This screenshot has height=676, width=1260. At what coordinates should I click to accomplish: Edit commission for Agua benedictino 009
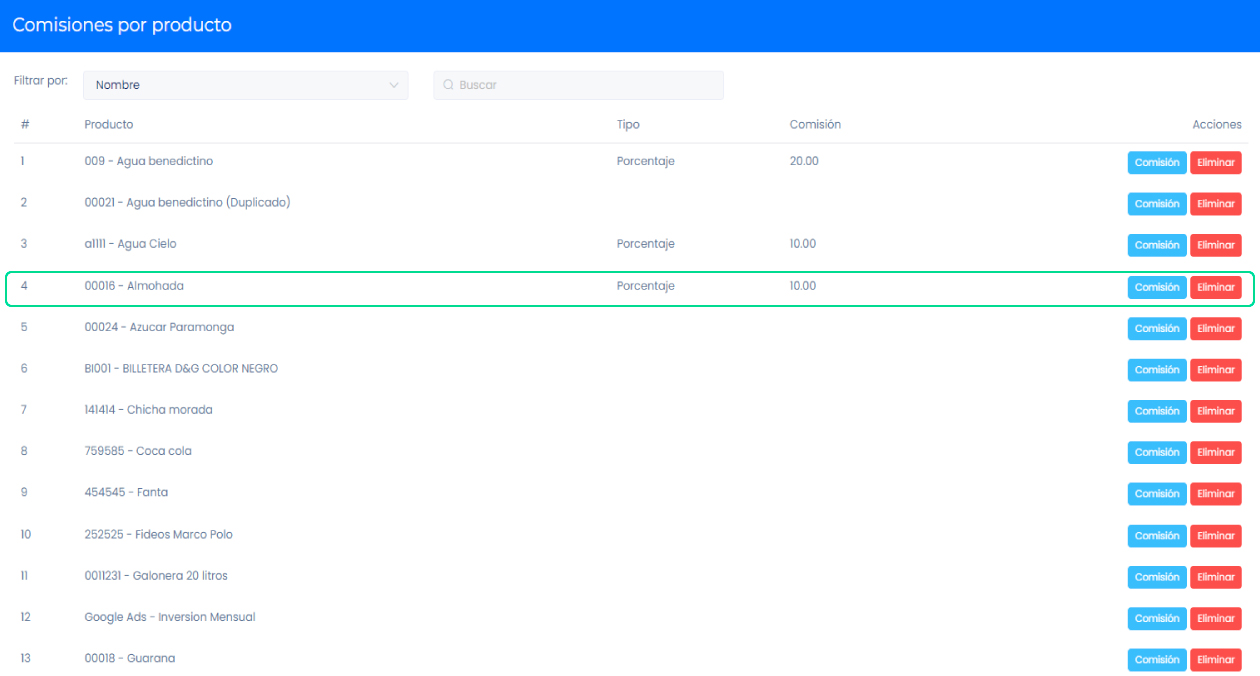1156,162
